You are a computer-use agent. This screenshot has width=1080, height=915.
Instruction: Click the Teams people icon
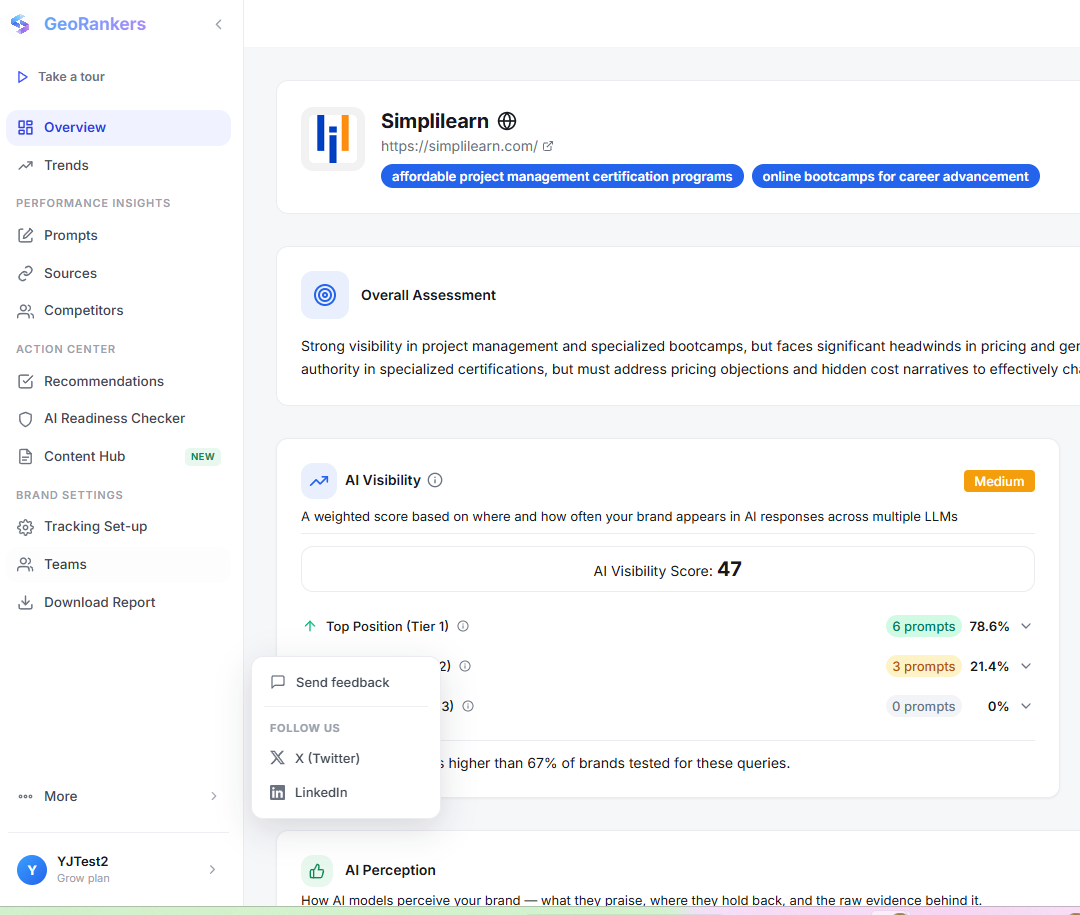pos(25,564)
